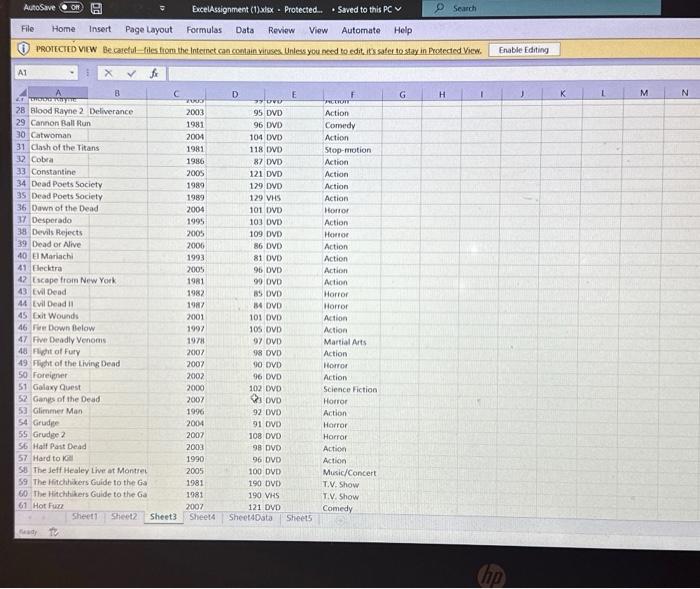Viewport: 700px width, 589px height.
Task: Click the Enable Editing button
Action: (x=524, y=50)
